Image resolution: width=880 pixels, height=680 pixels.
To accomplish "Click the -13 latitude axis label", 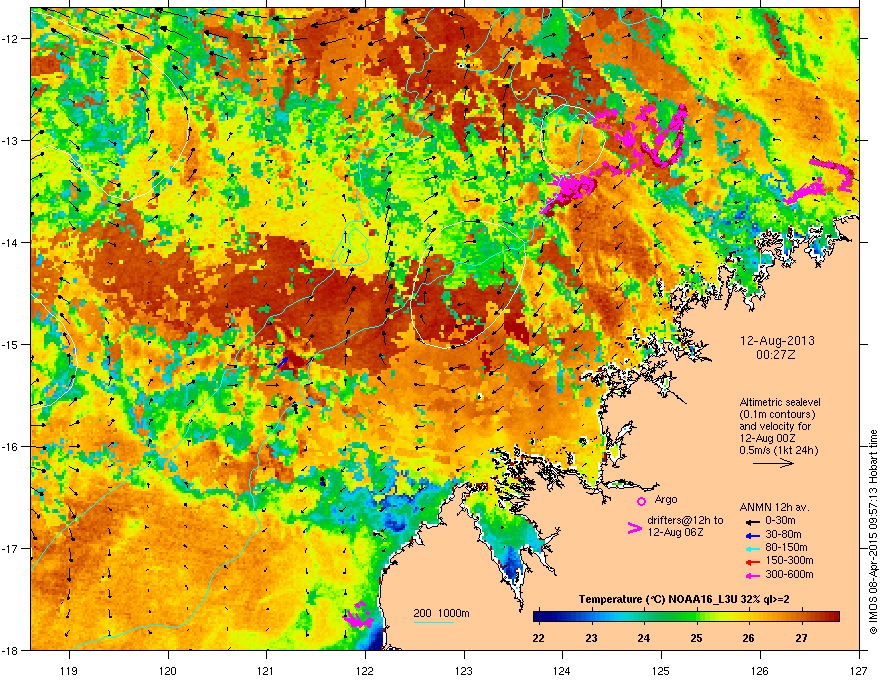I will (x=11, y=140).
